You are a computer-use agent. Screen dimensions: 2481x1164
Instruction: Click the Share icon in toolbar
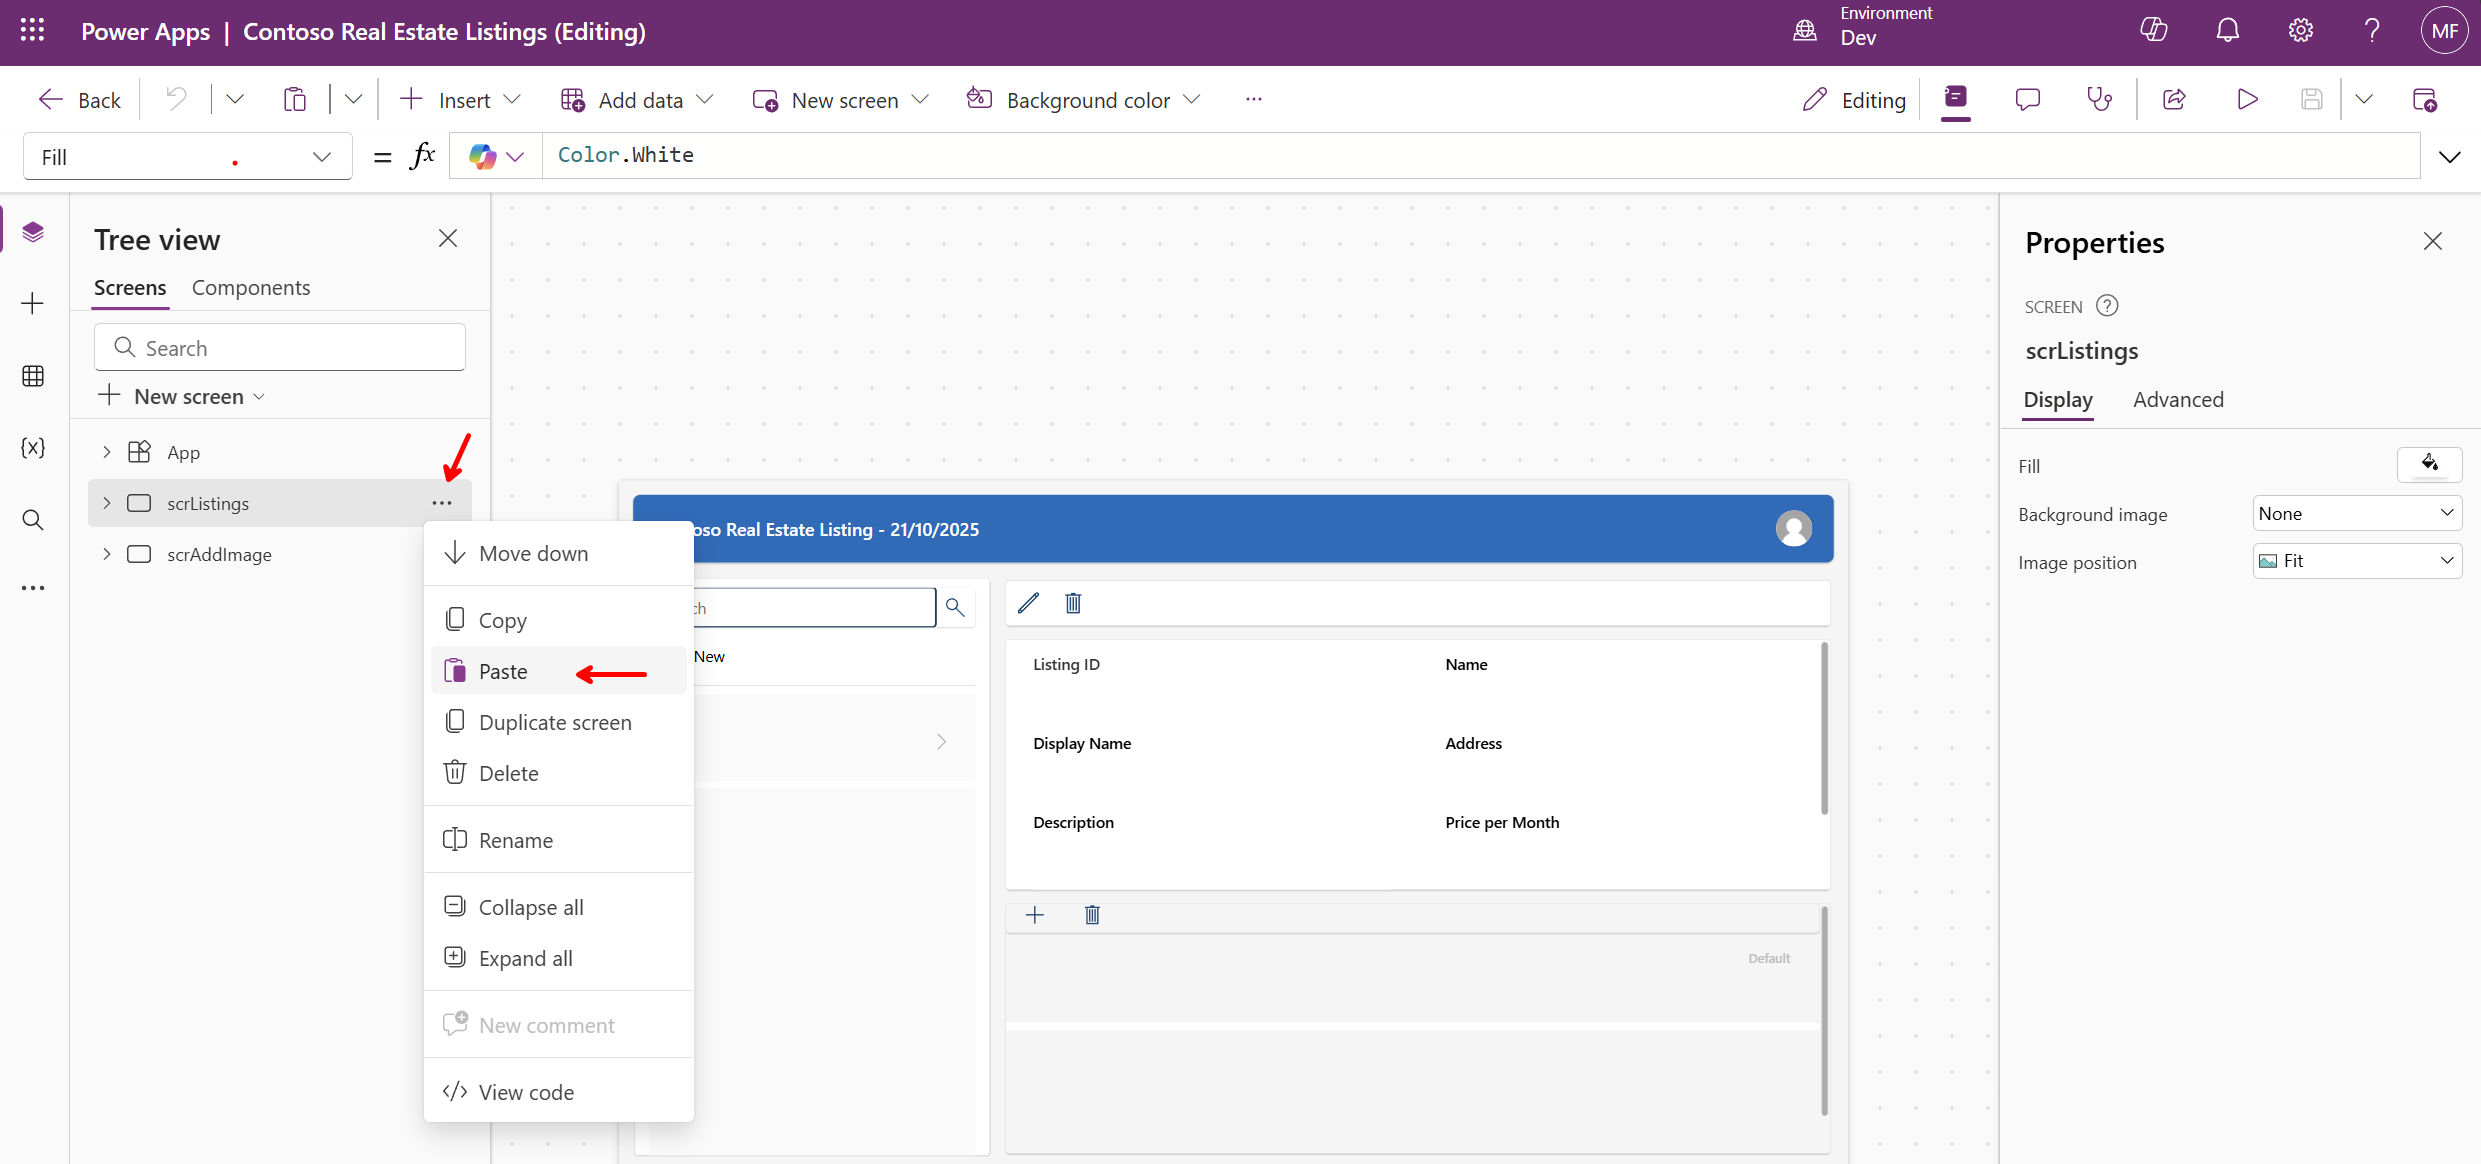[x=2174, y=99]
